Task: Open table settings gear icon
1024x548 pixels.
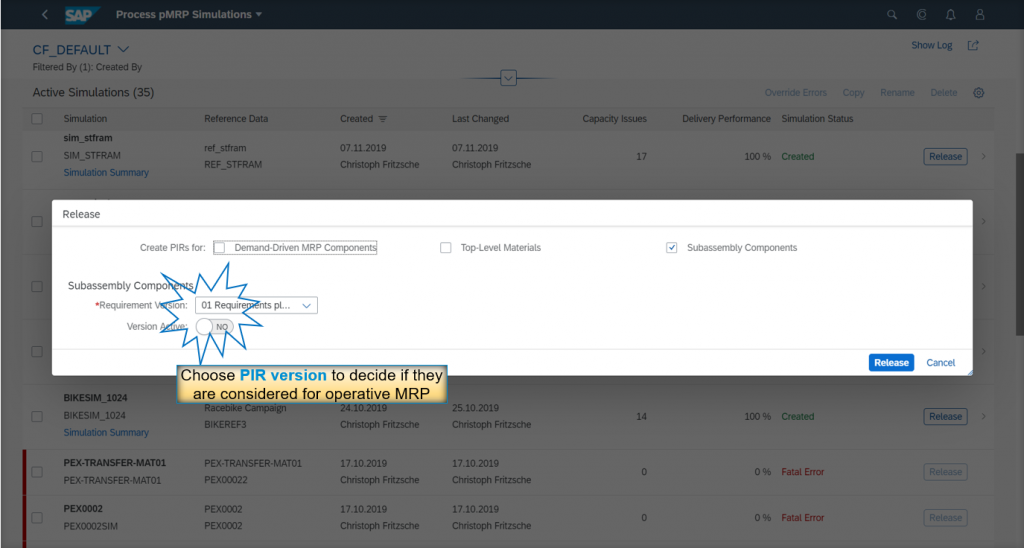Action: 978,93
